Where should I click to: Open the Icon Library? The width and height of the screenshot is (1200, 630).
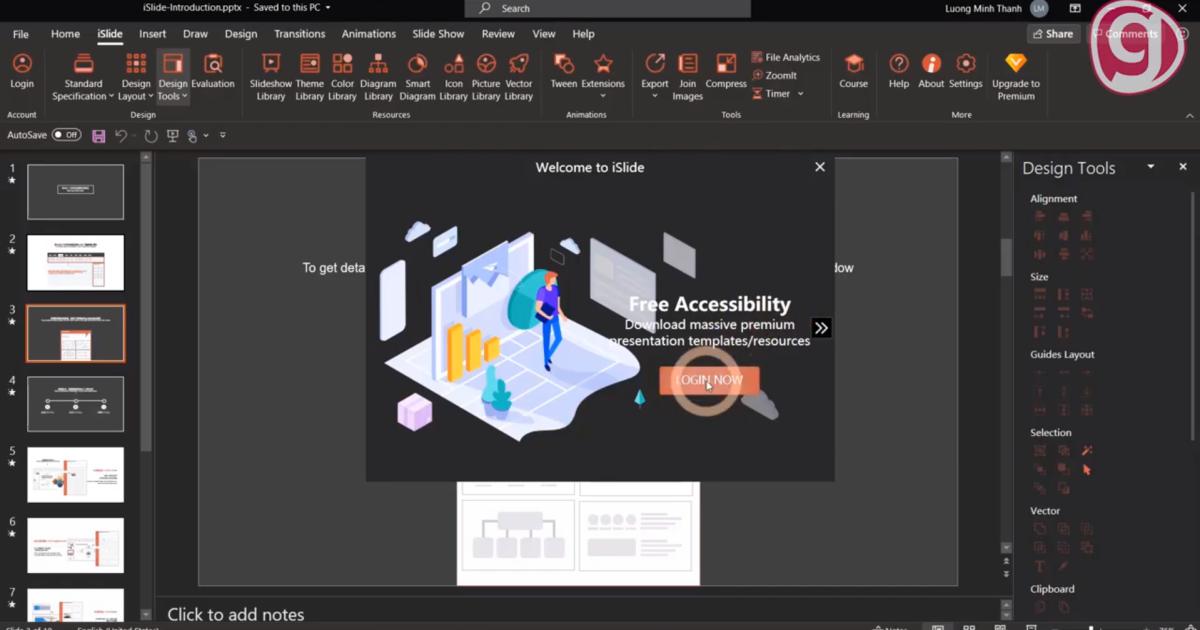453,76
